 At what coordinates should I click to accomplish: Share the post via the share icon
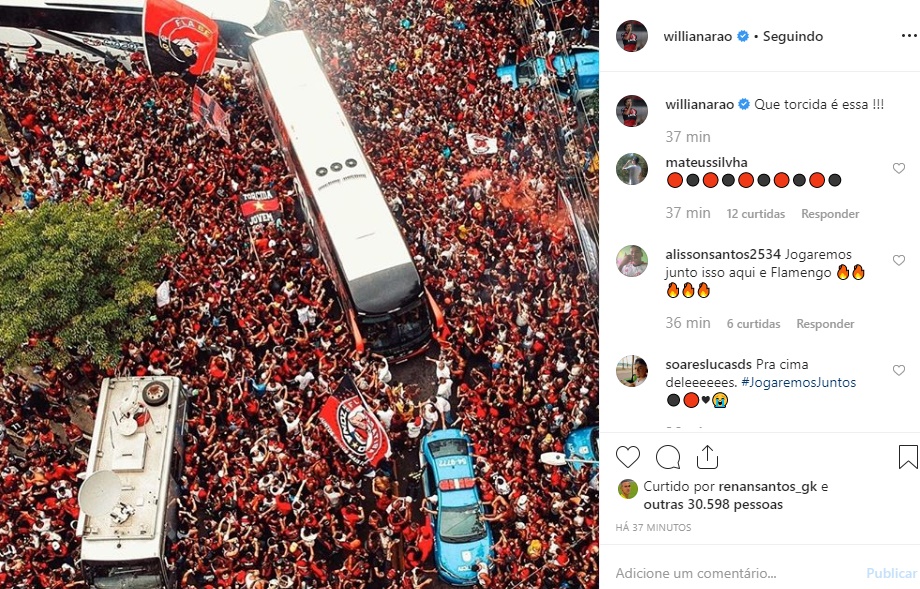tap(707, 457)
